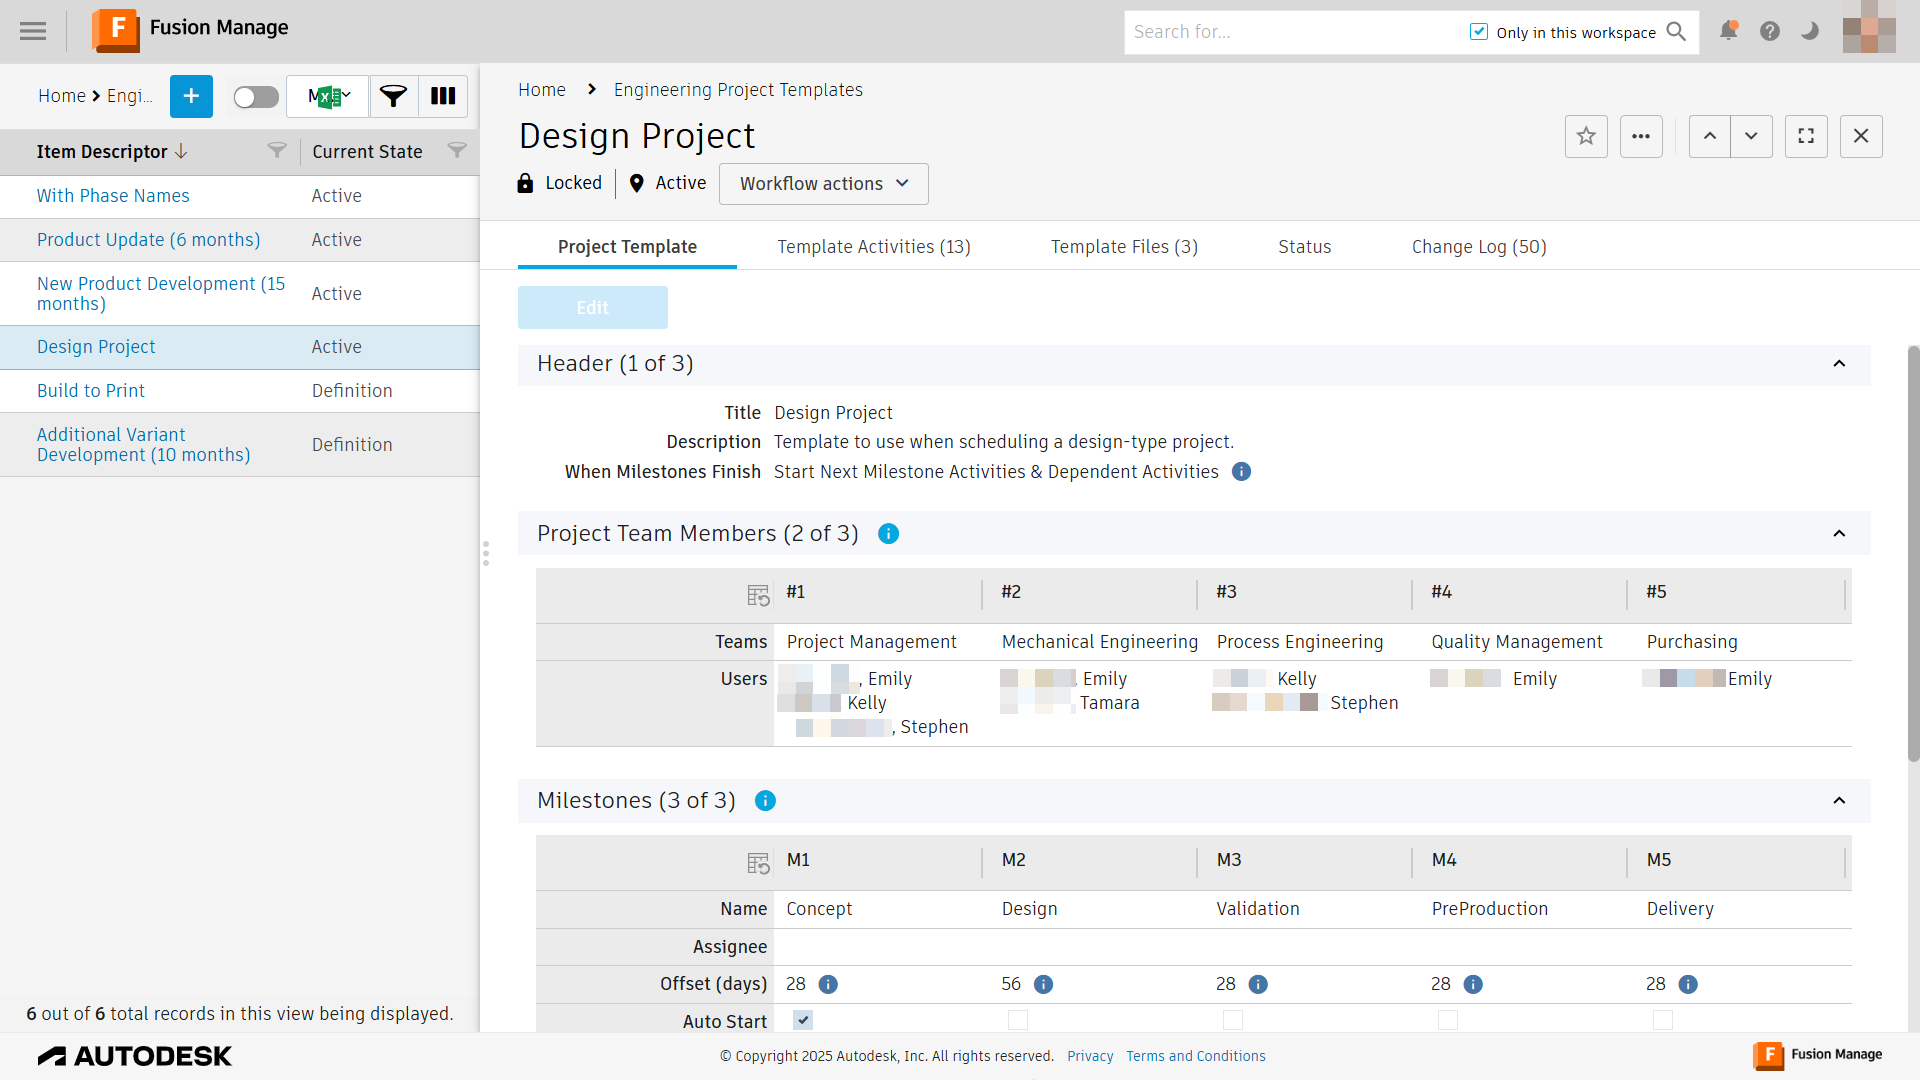1920x1080 pixels.
Task: Expand item to full screen view
Action: click(1806, 136)
